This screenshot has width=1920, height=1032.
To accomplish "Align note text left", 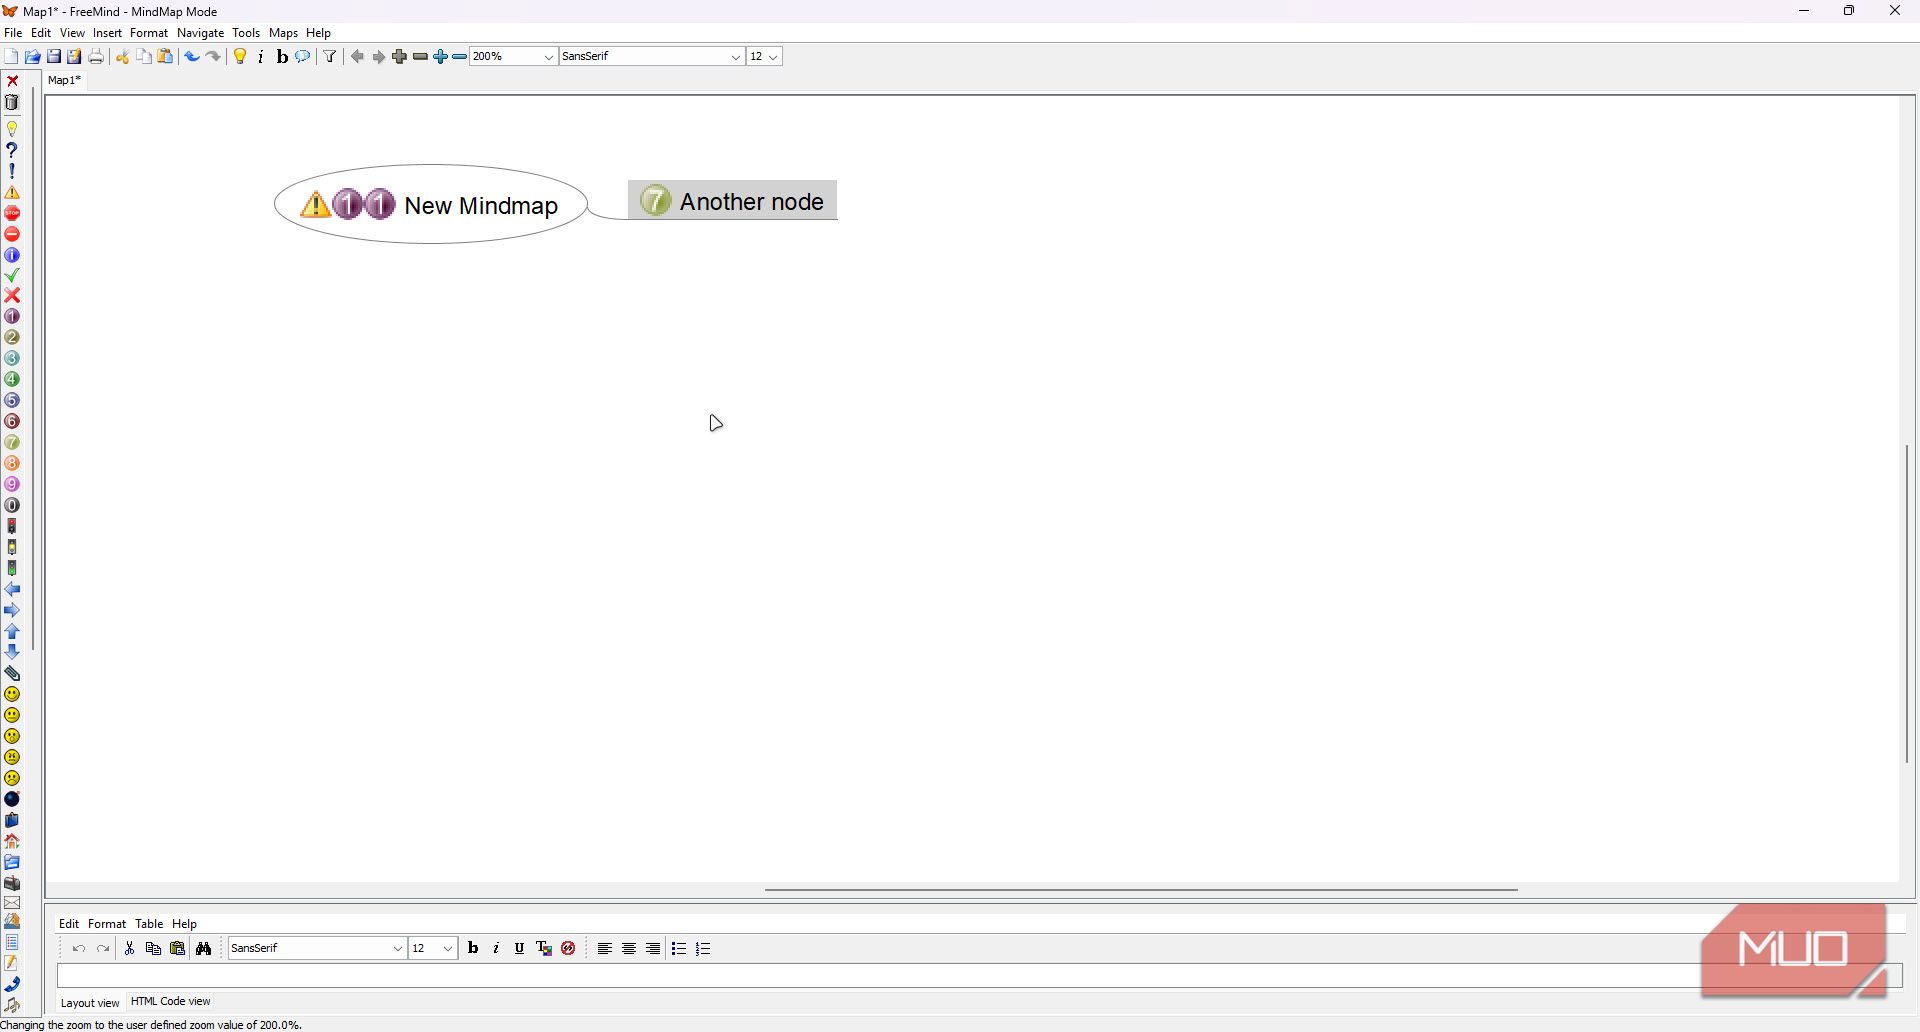I will point(605,949).
